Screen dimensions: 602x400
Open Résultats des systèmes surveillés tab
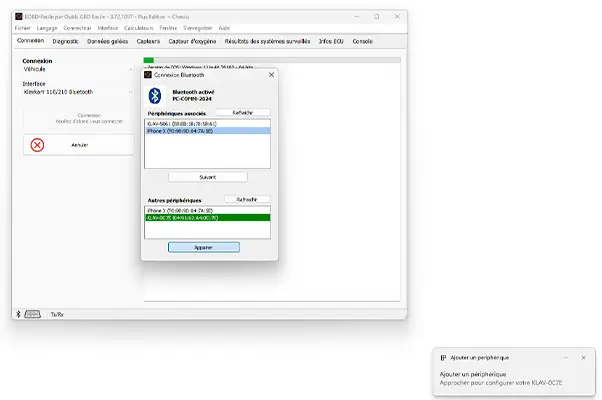pyautogui.click(x=267, y=41)
